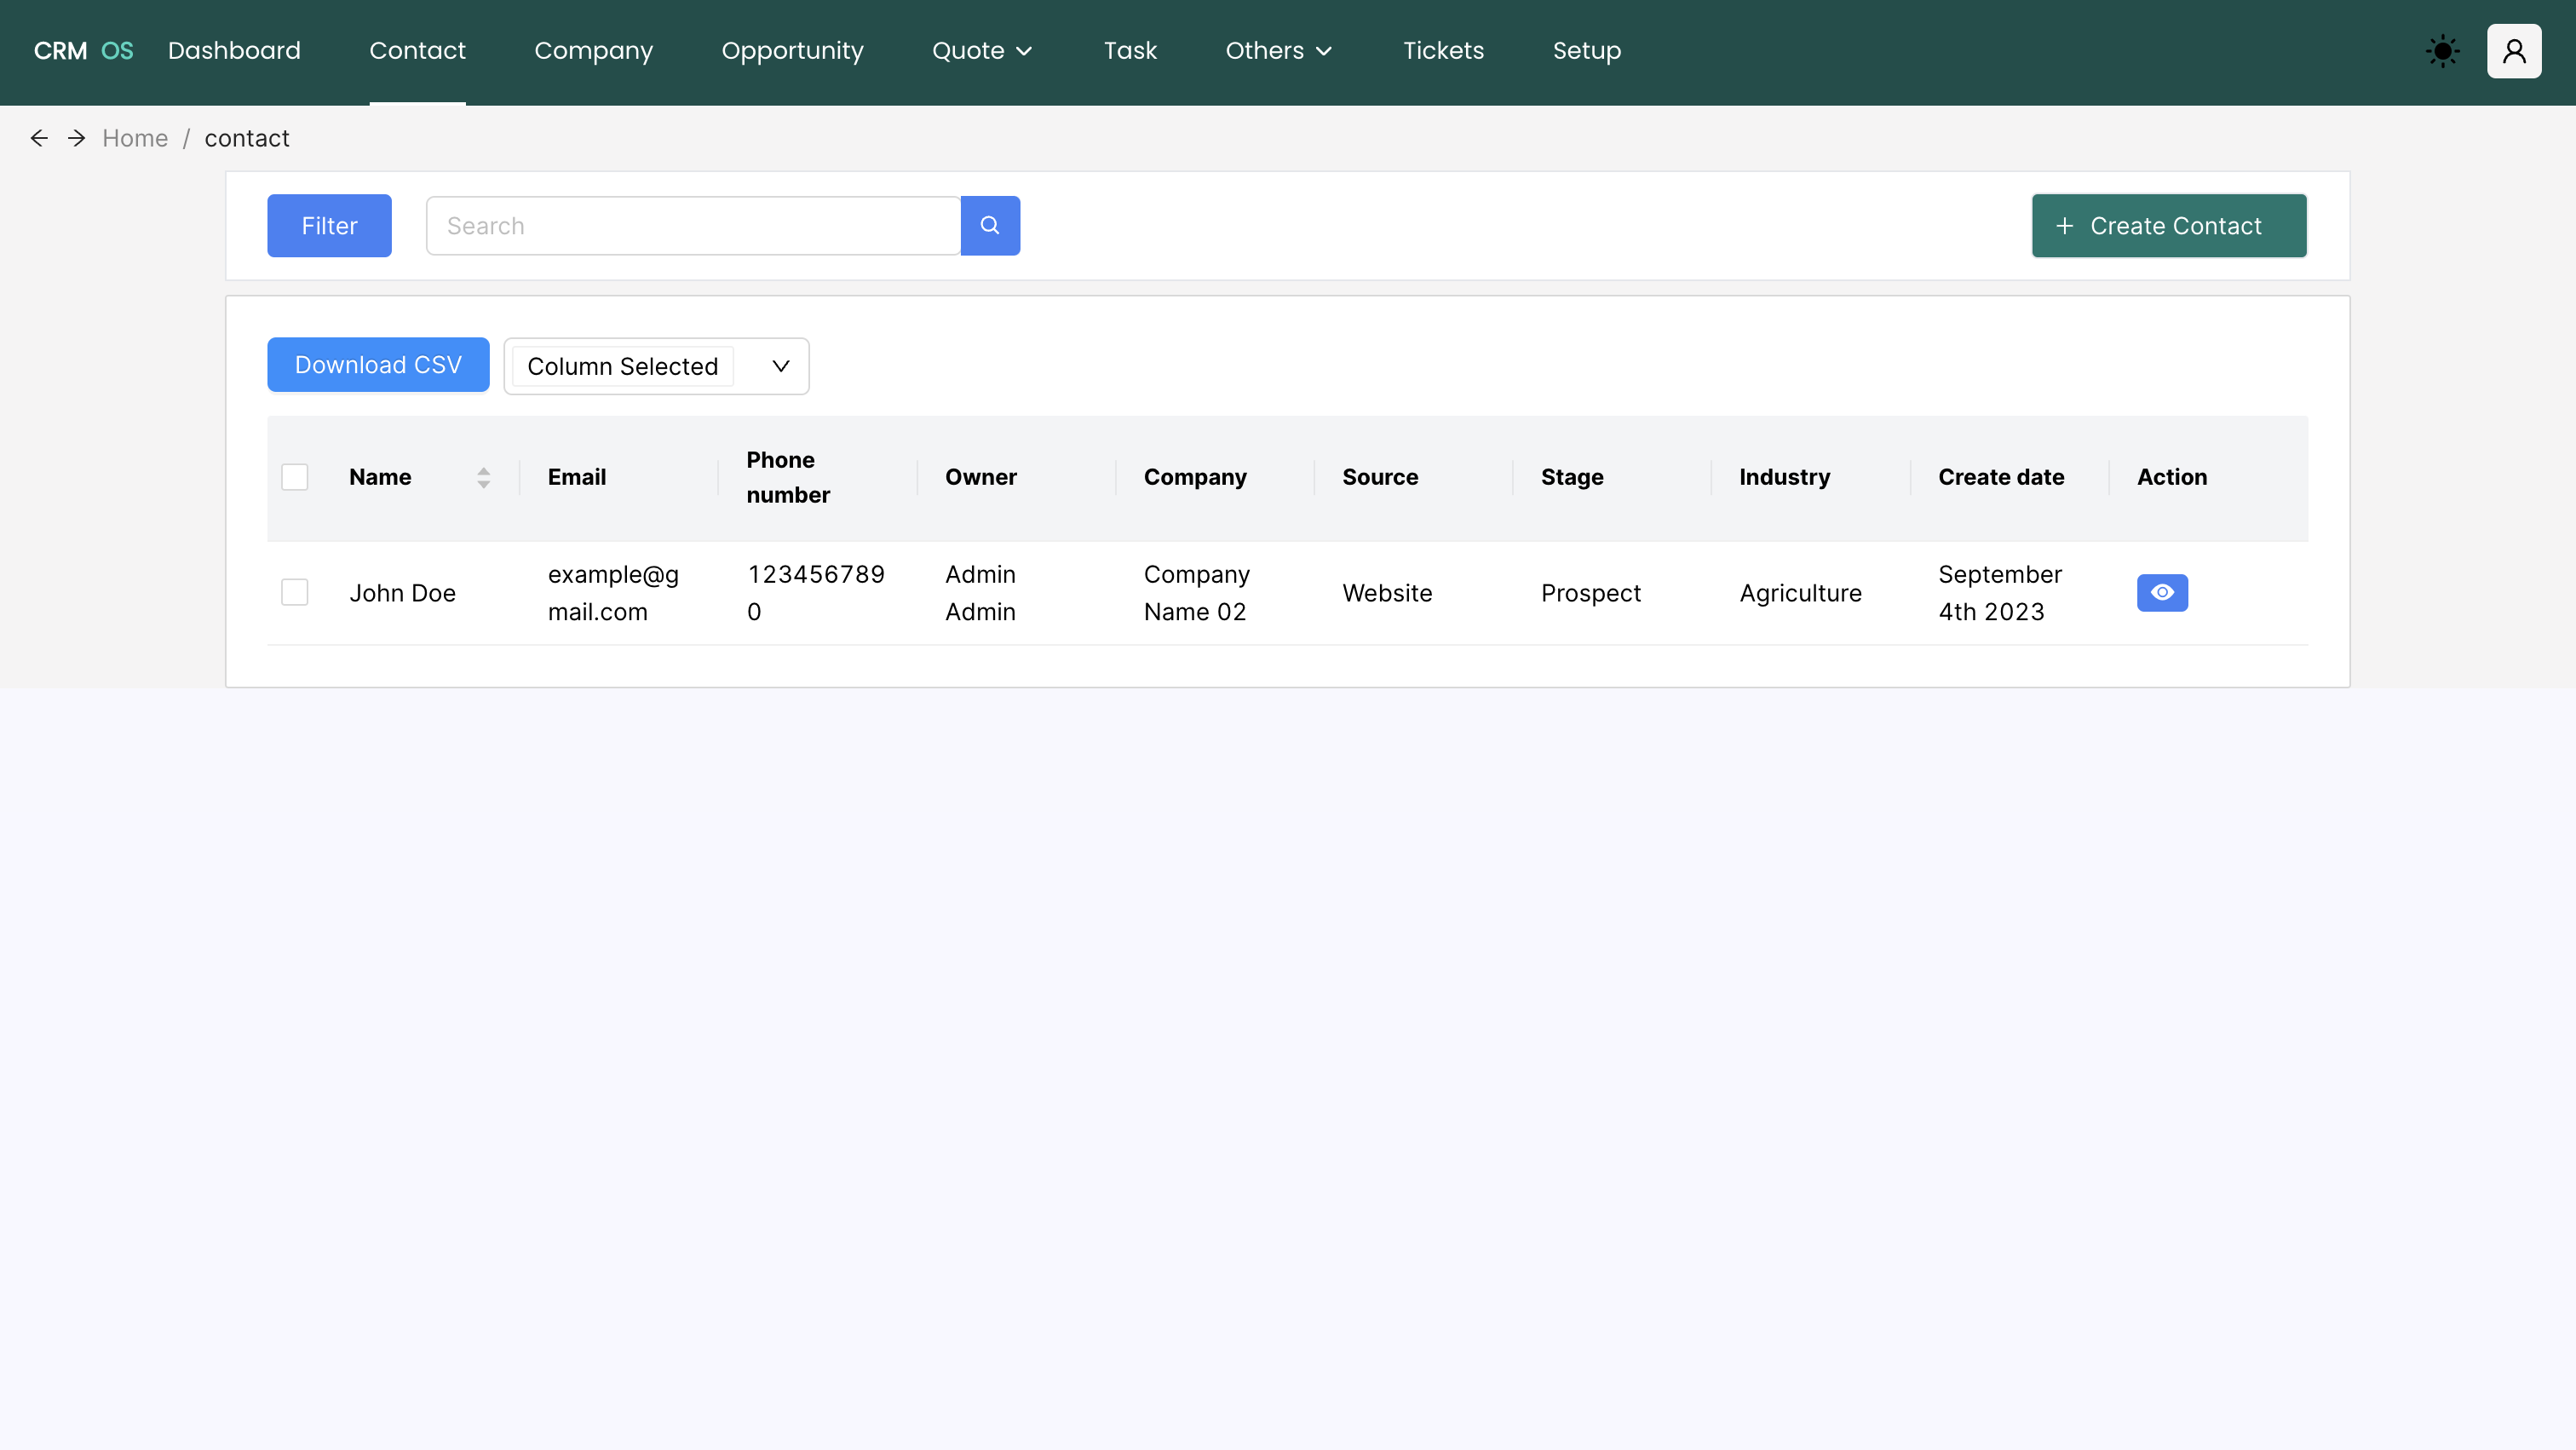
Task: Go to Home via the breadcrumb link
Action: point(134,138)
